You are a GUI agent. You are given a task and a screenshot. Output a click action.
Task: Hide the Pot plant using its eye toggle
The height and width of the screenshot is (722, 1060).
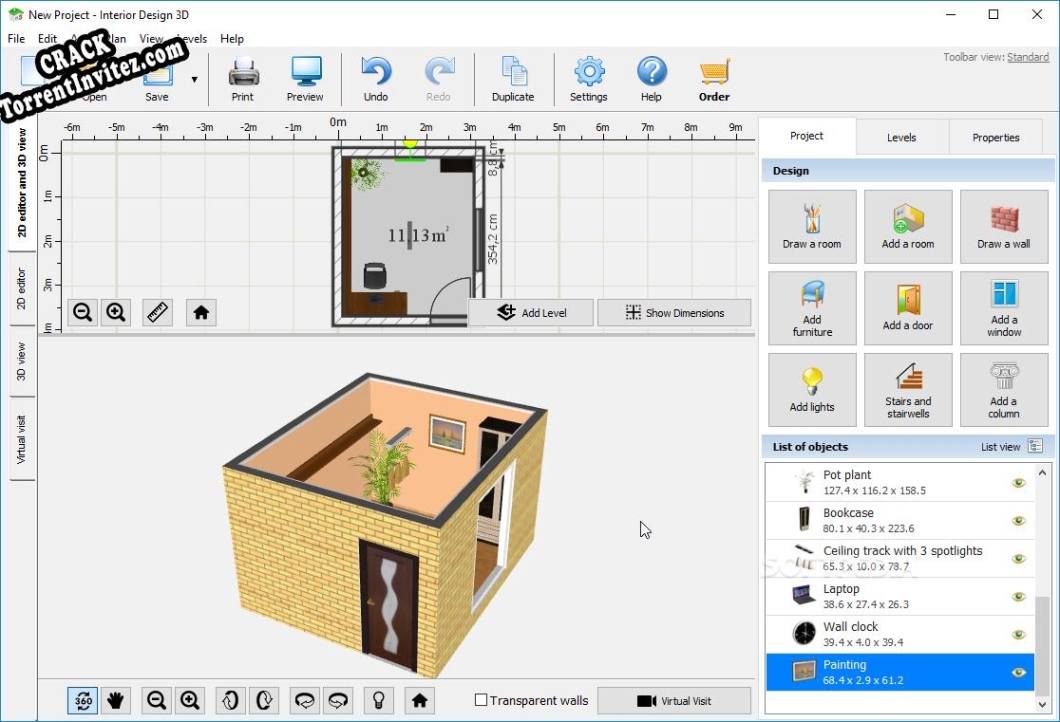[x=1018, y=481]
